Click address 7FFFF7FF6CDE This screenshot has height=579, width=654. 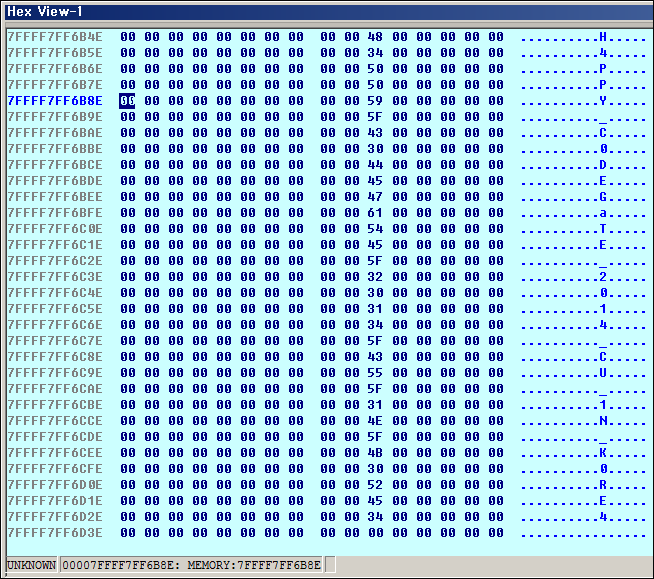pyautogui.click(x=55, y=437)
